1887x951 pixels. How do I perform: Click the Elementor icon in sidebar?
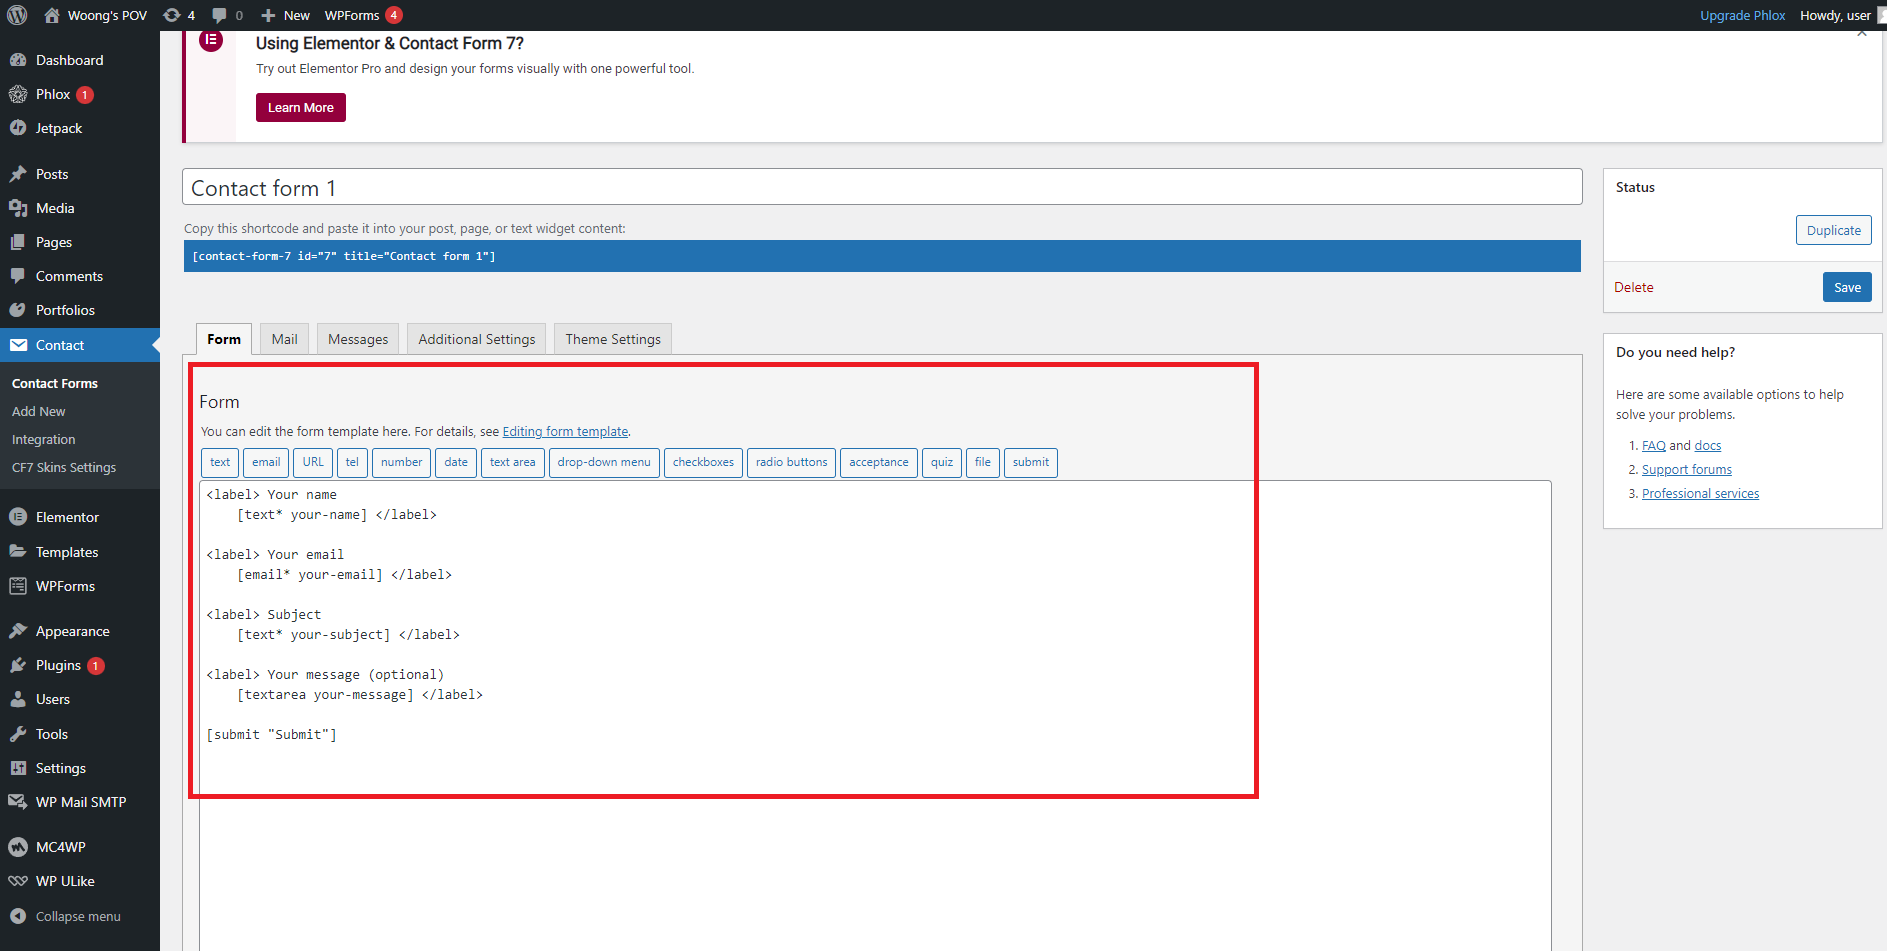(x=18, y=517)
